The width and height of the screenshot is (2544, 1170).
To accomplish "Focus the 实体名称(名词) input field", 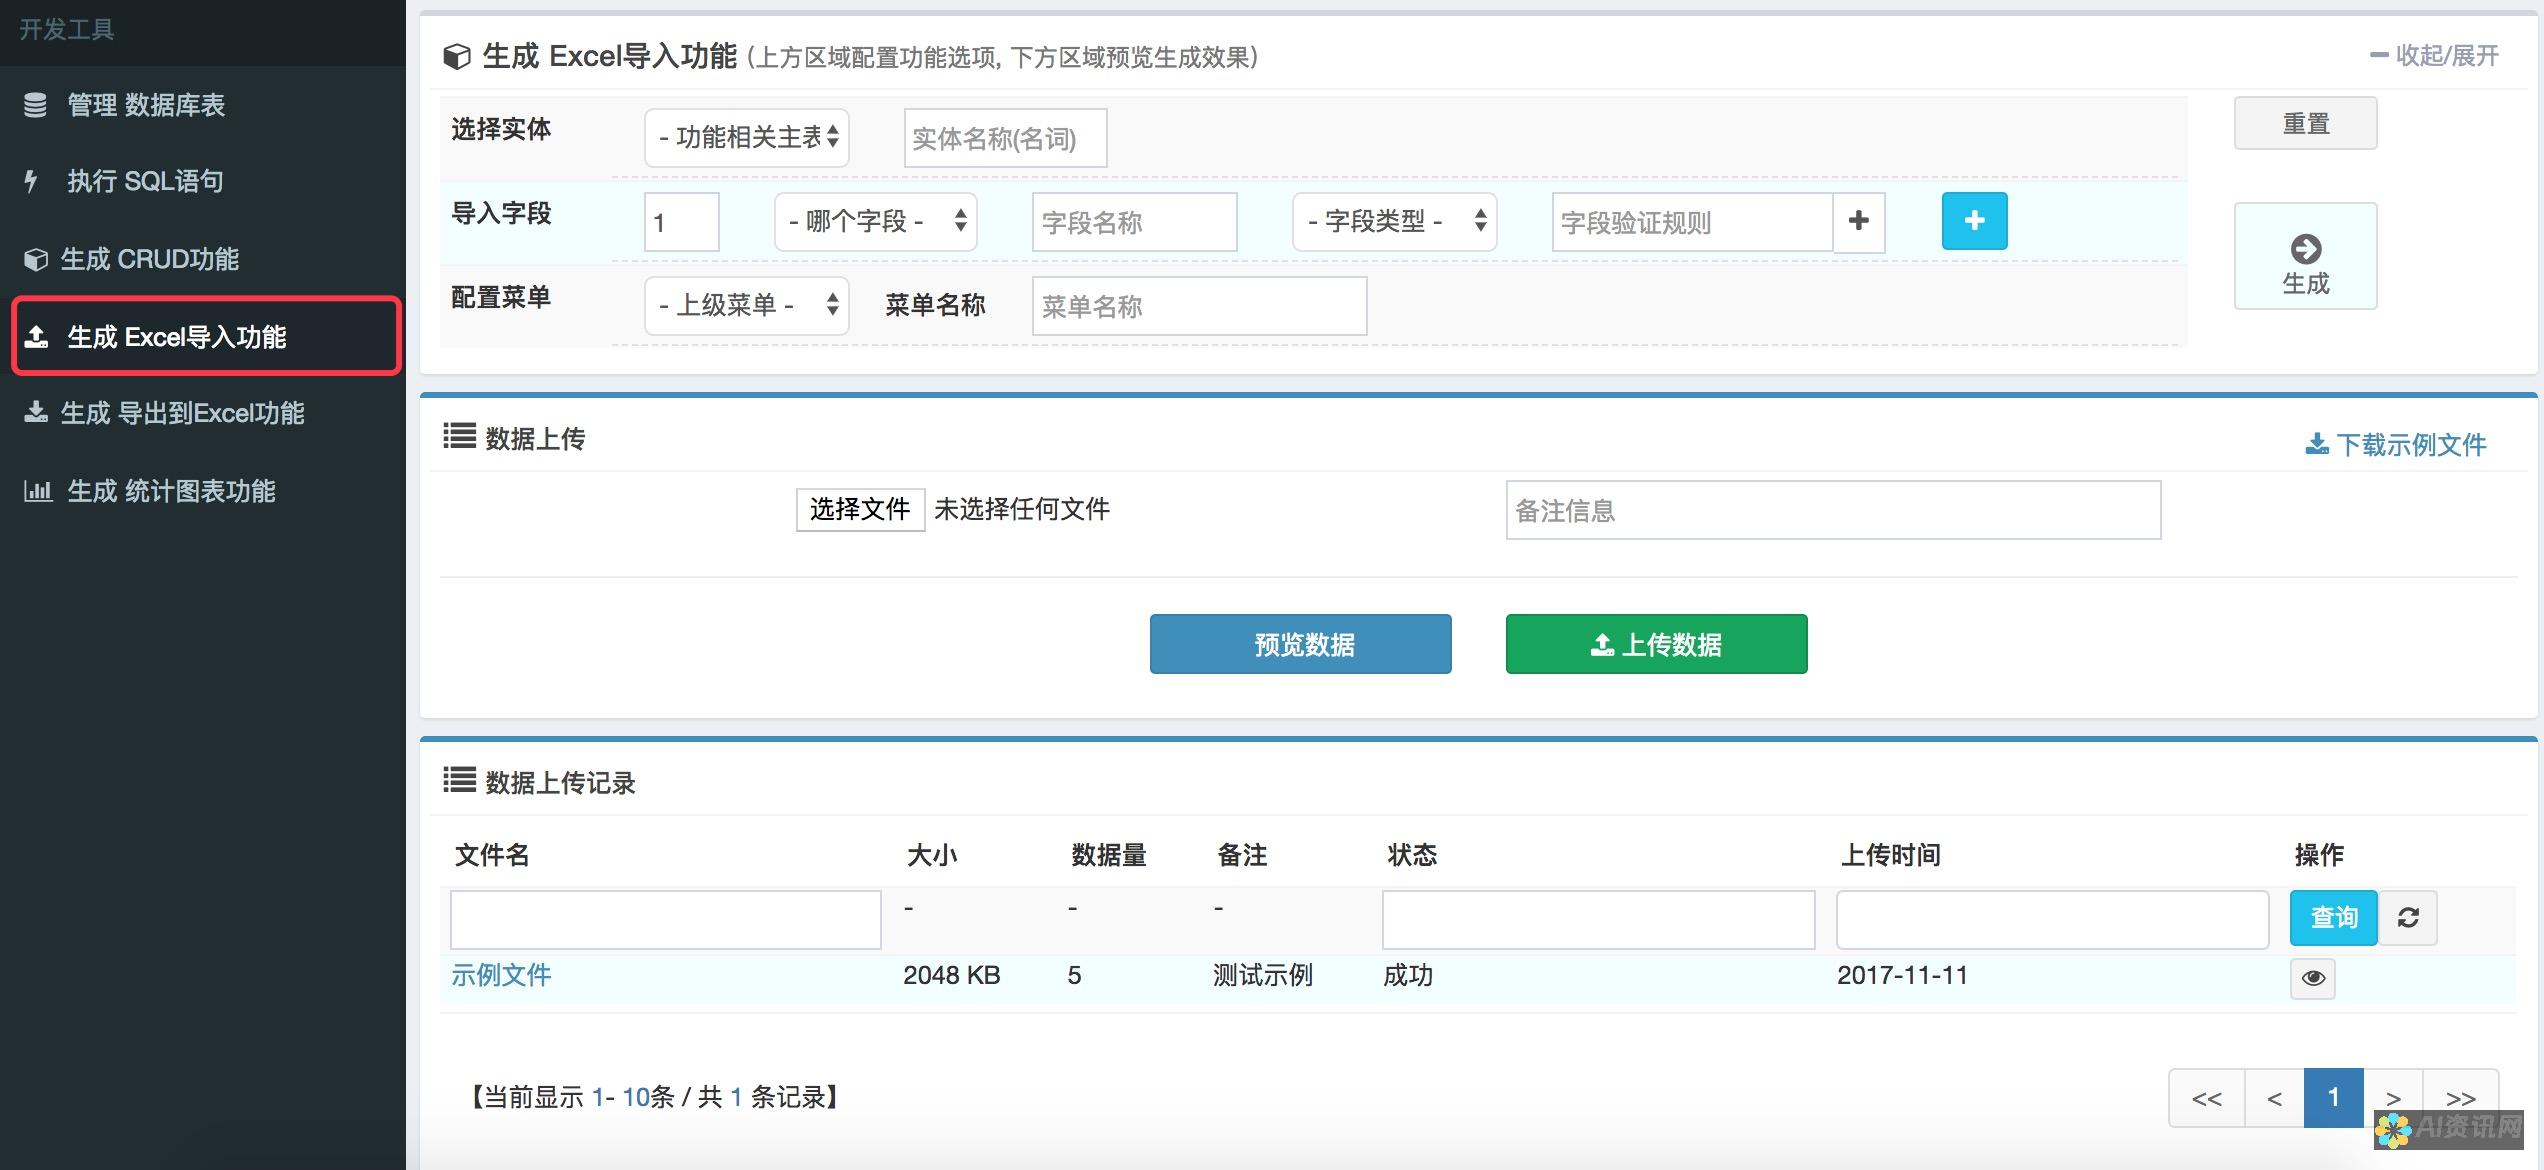I will 1005,138.
